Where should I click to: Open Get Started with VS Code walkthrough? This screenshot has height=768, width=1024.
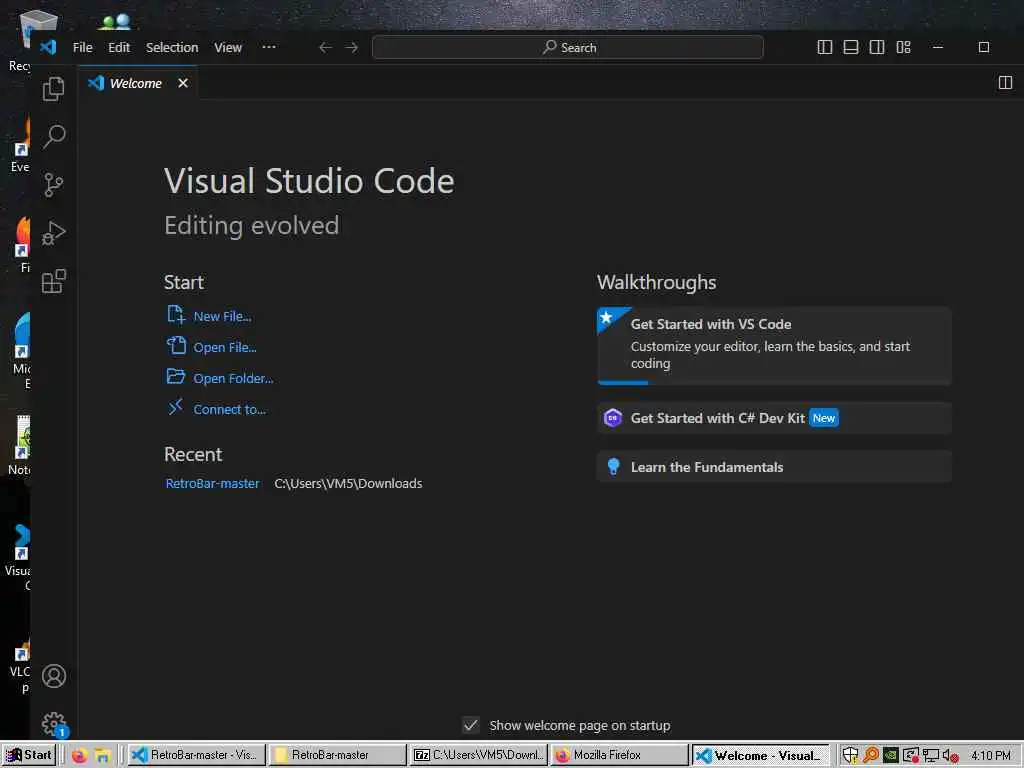pos(774,345)
